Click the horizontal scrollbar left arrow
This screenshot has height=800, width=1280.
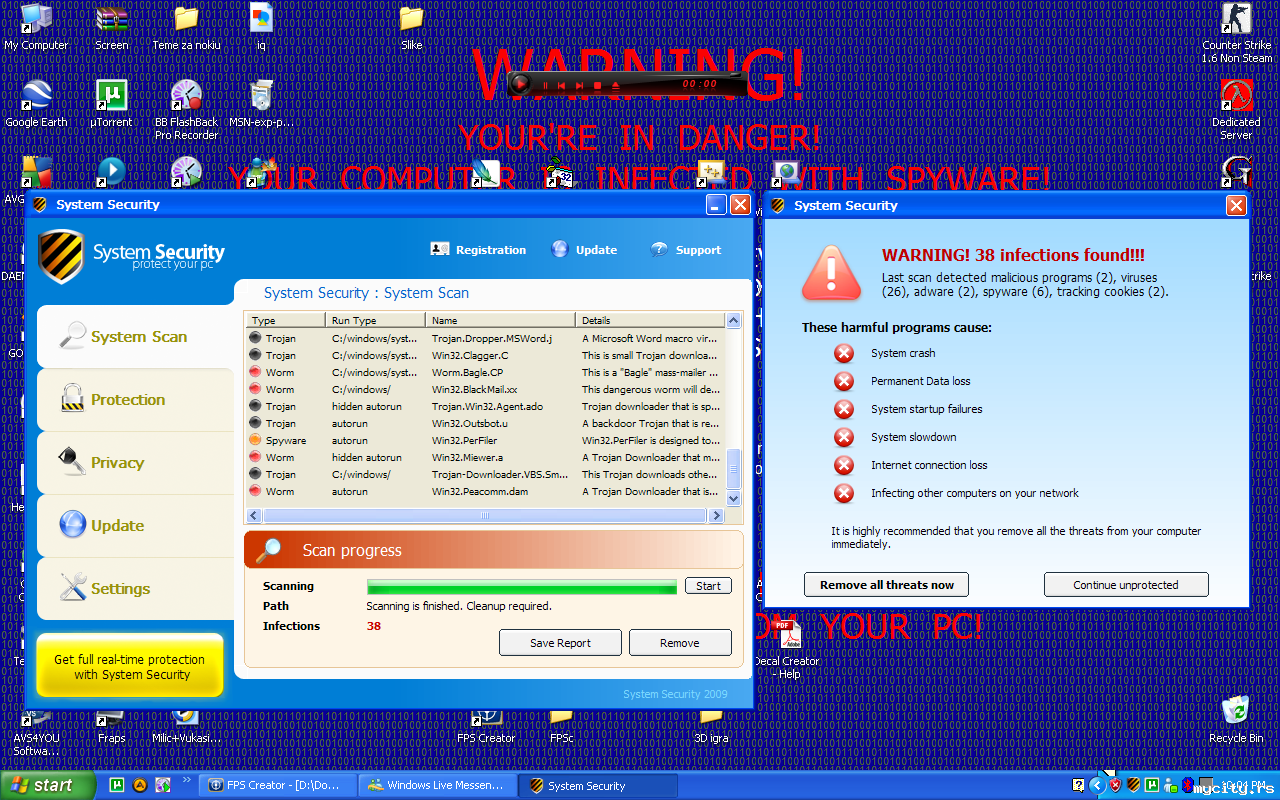254,515
